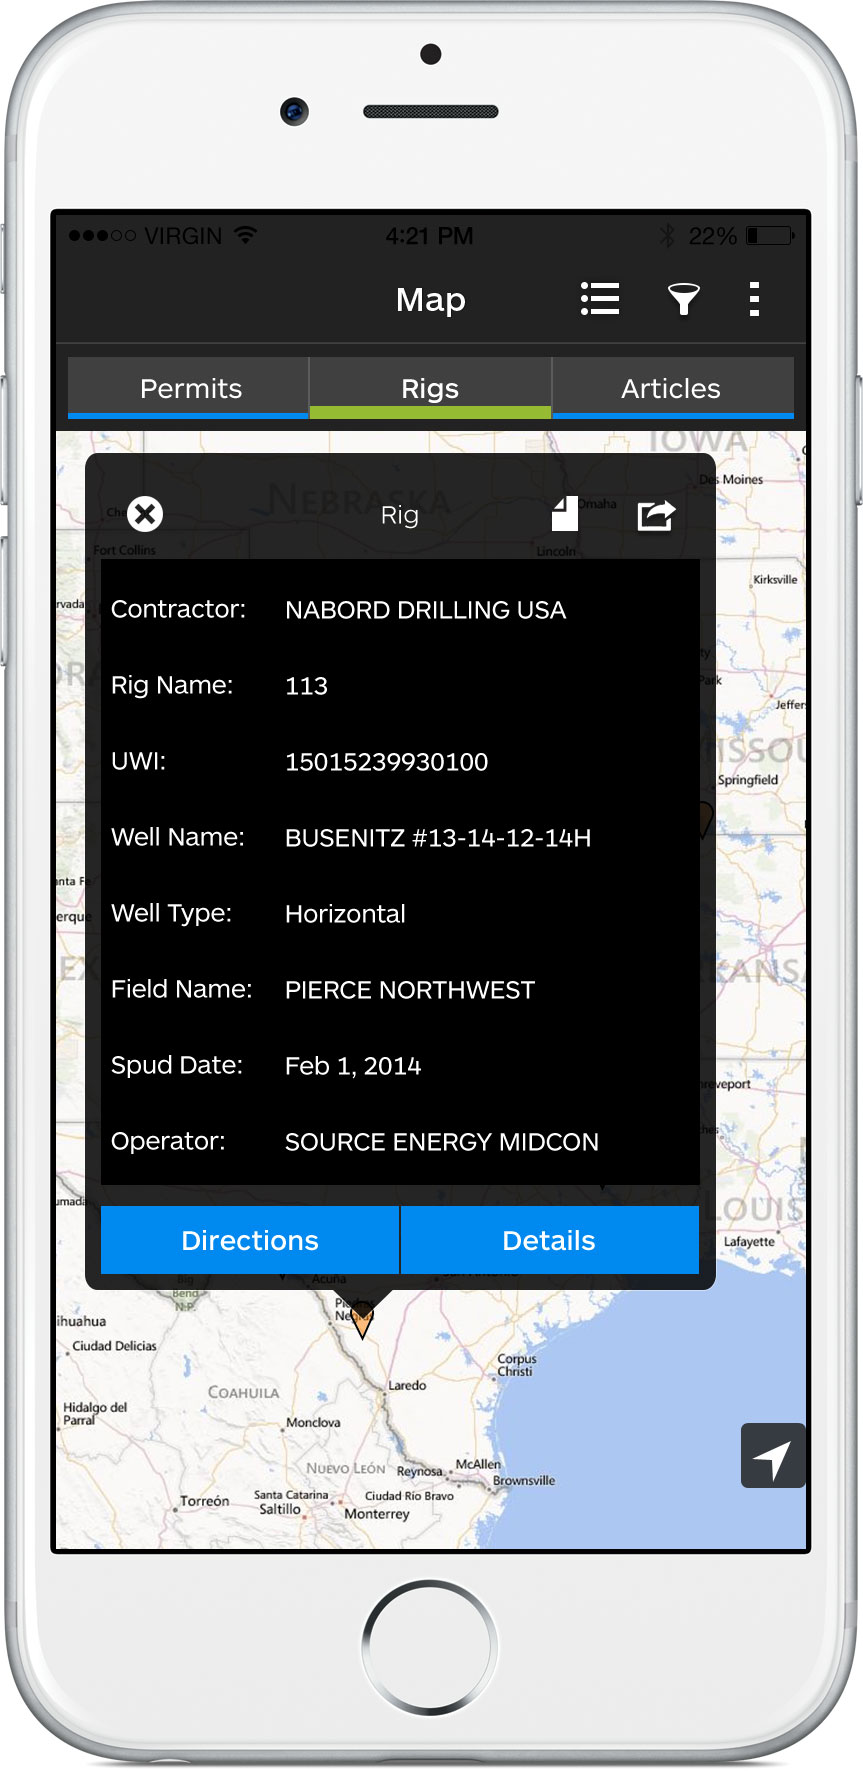Viewport: 863px width, 1771px height.
Task: Open the list view icon
Action: click(600, 299)
